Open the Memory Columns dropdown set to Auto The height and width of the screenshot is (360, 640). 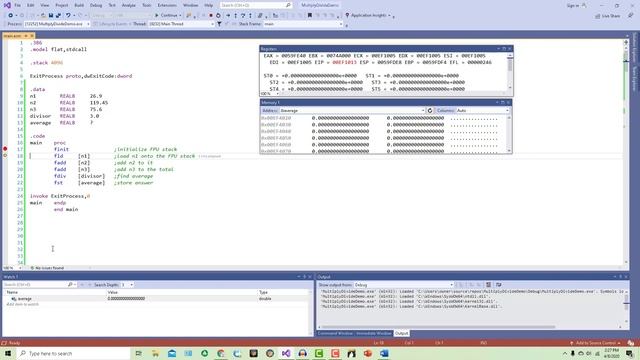483,111
